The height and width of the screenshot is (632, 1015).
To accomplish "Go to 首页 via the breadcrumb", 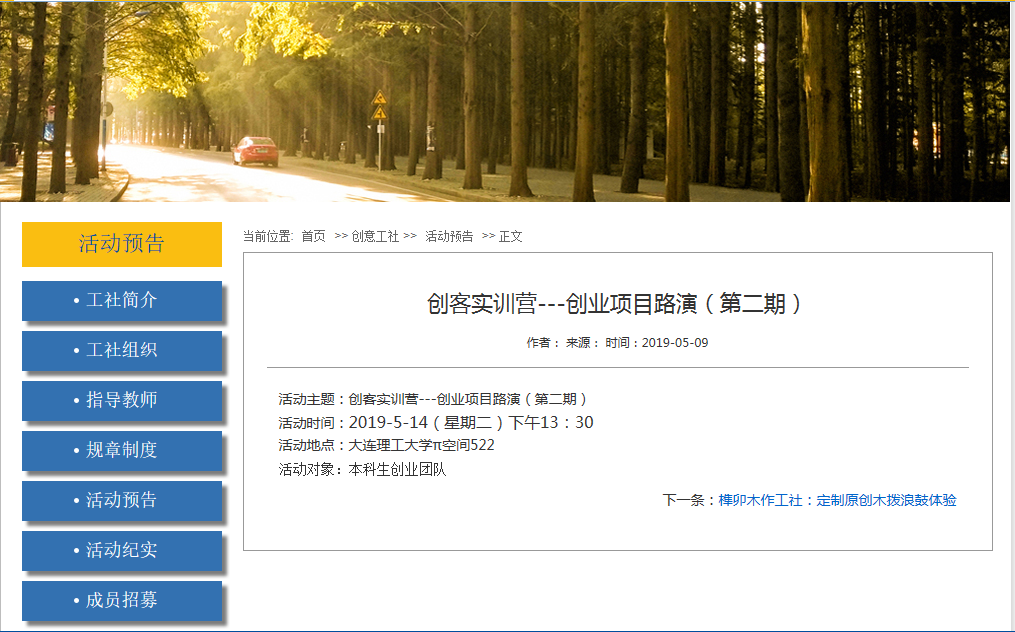I will 313,236.
